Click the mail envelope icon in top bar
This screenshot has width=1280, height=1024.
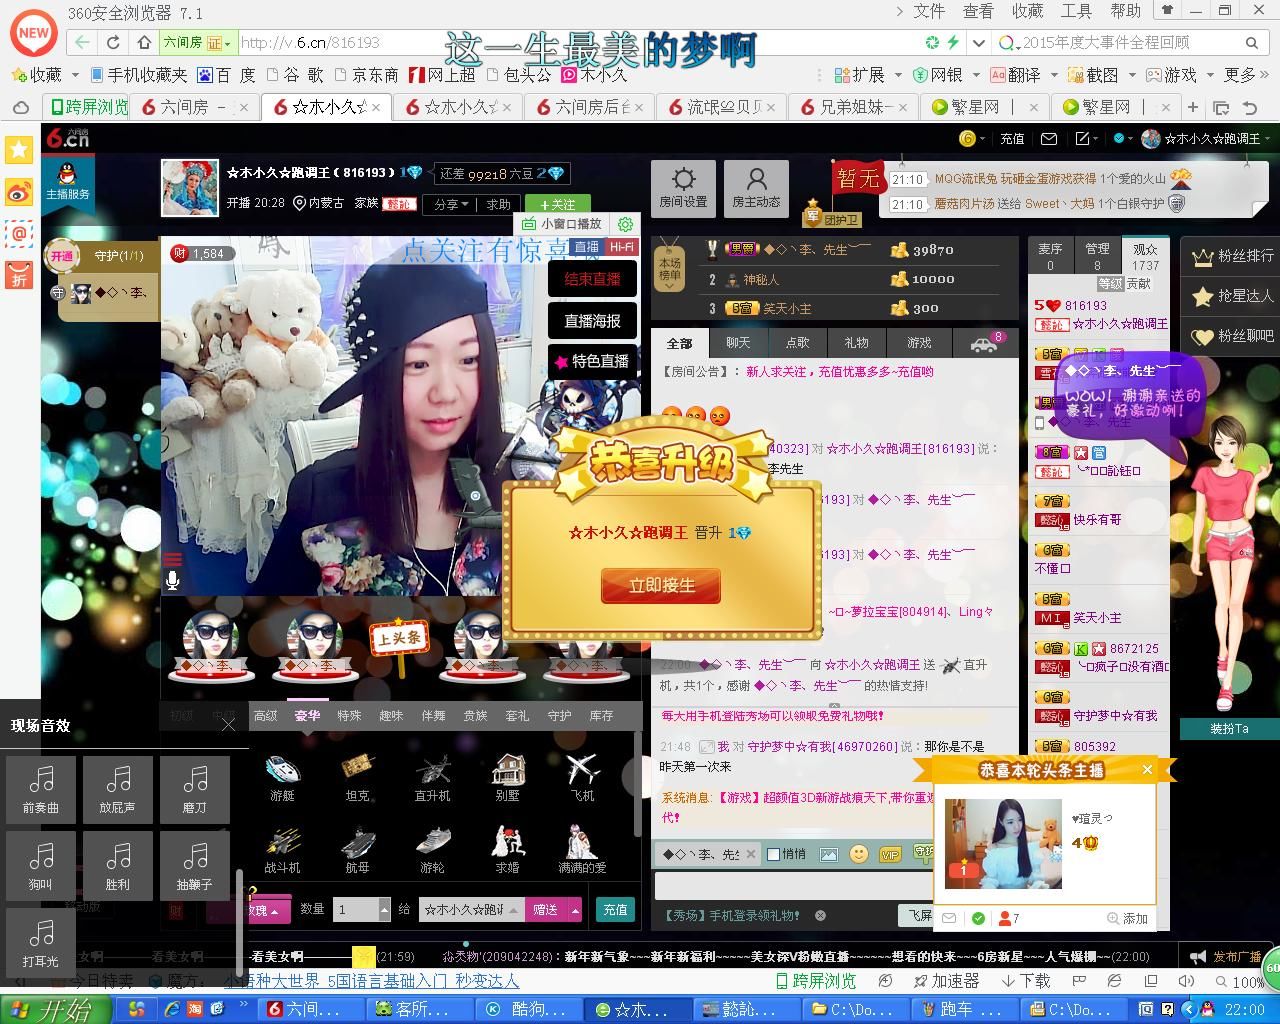(1049, 139)
